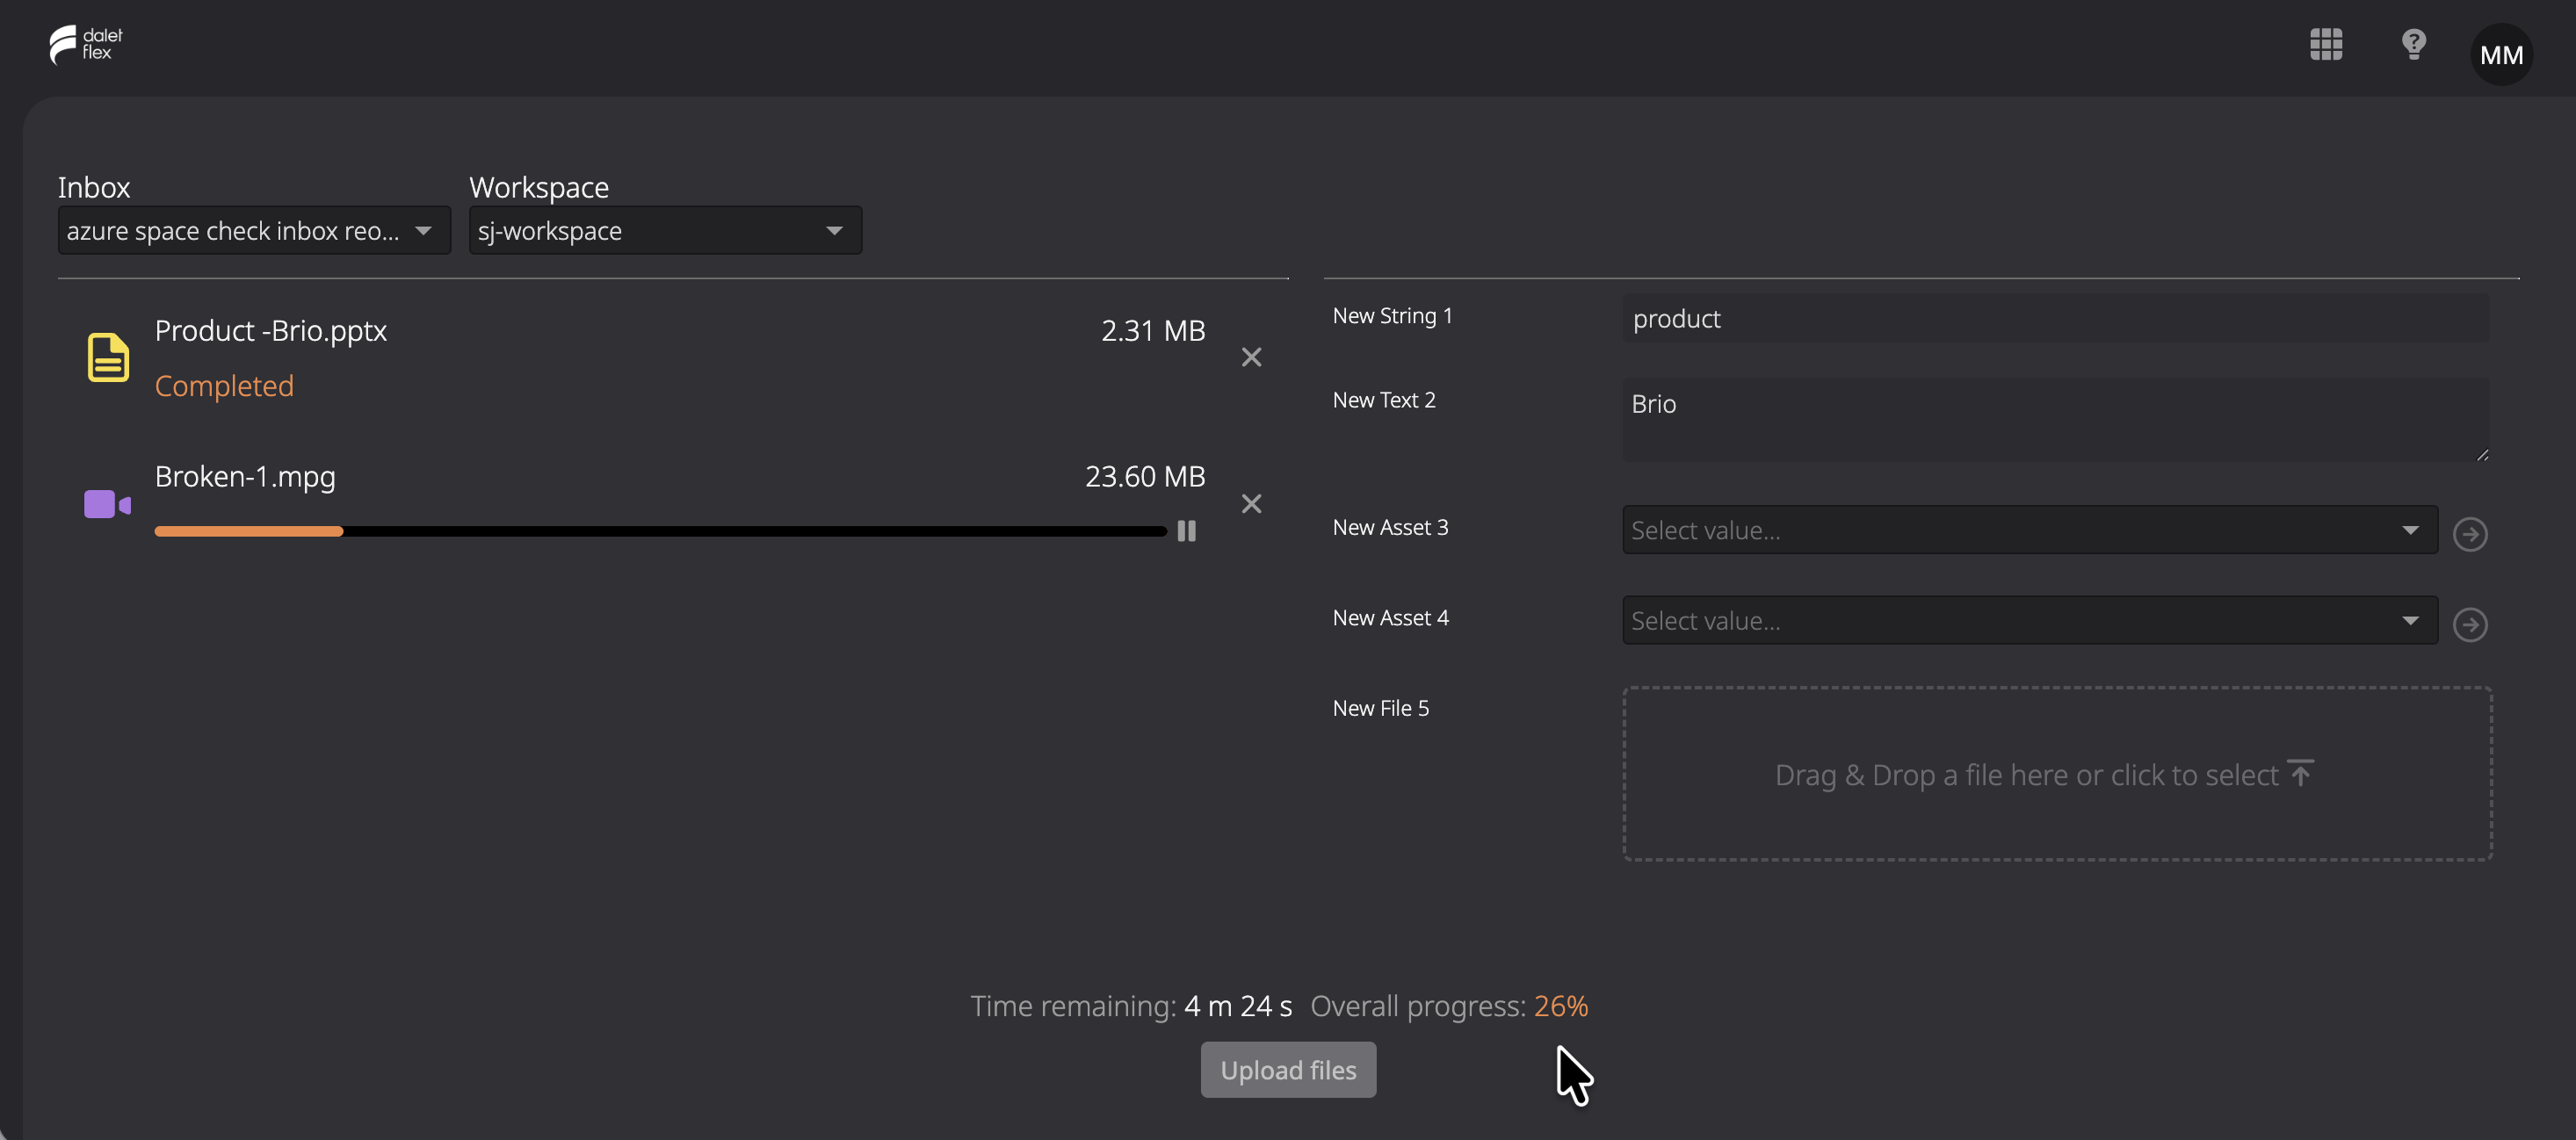Screen dimensions: 2576x1140
Task: Click the New String 1 input field
Action: click(2056, 318)
